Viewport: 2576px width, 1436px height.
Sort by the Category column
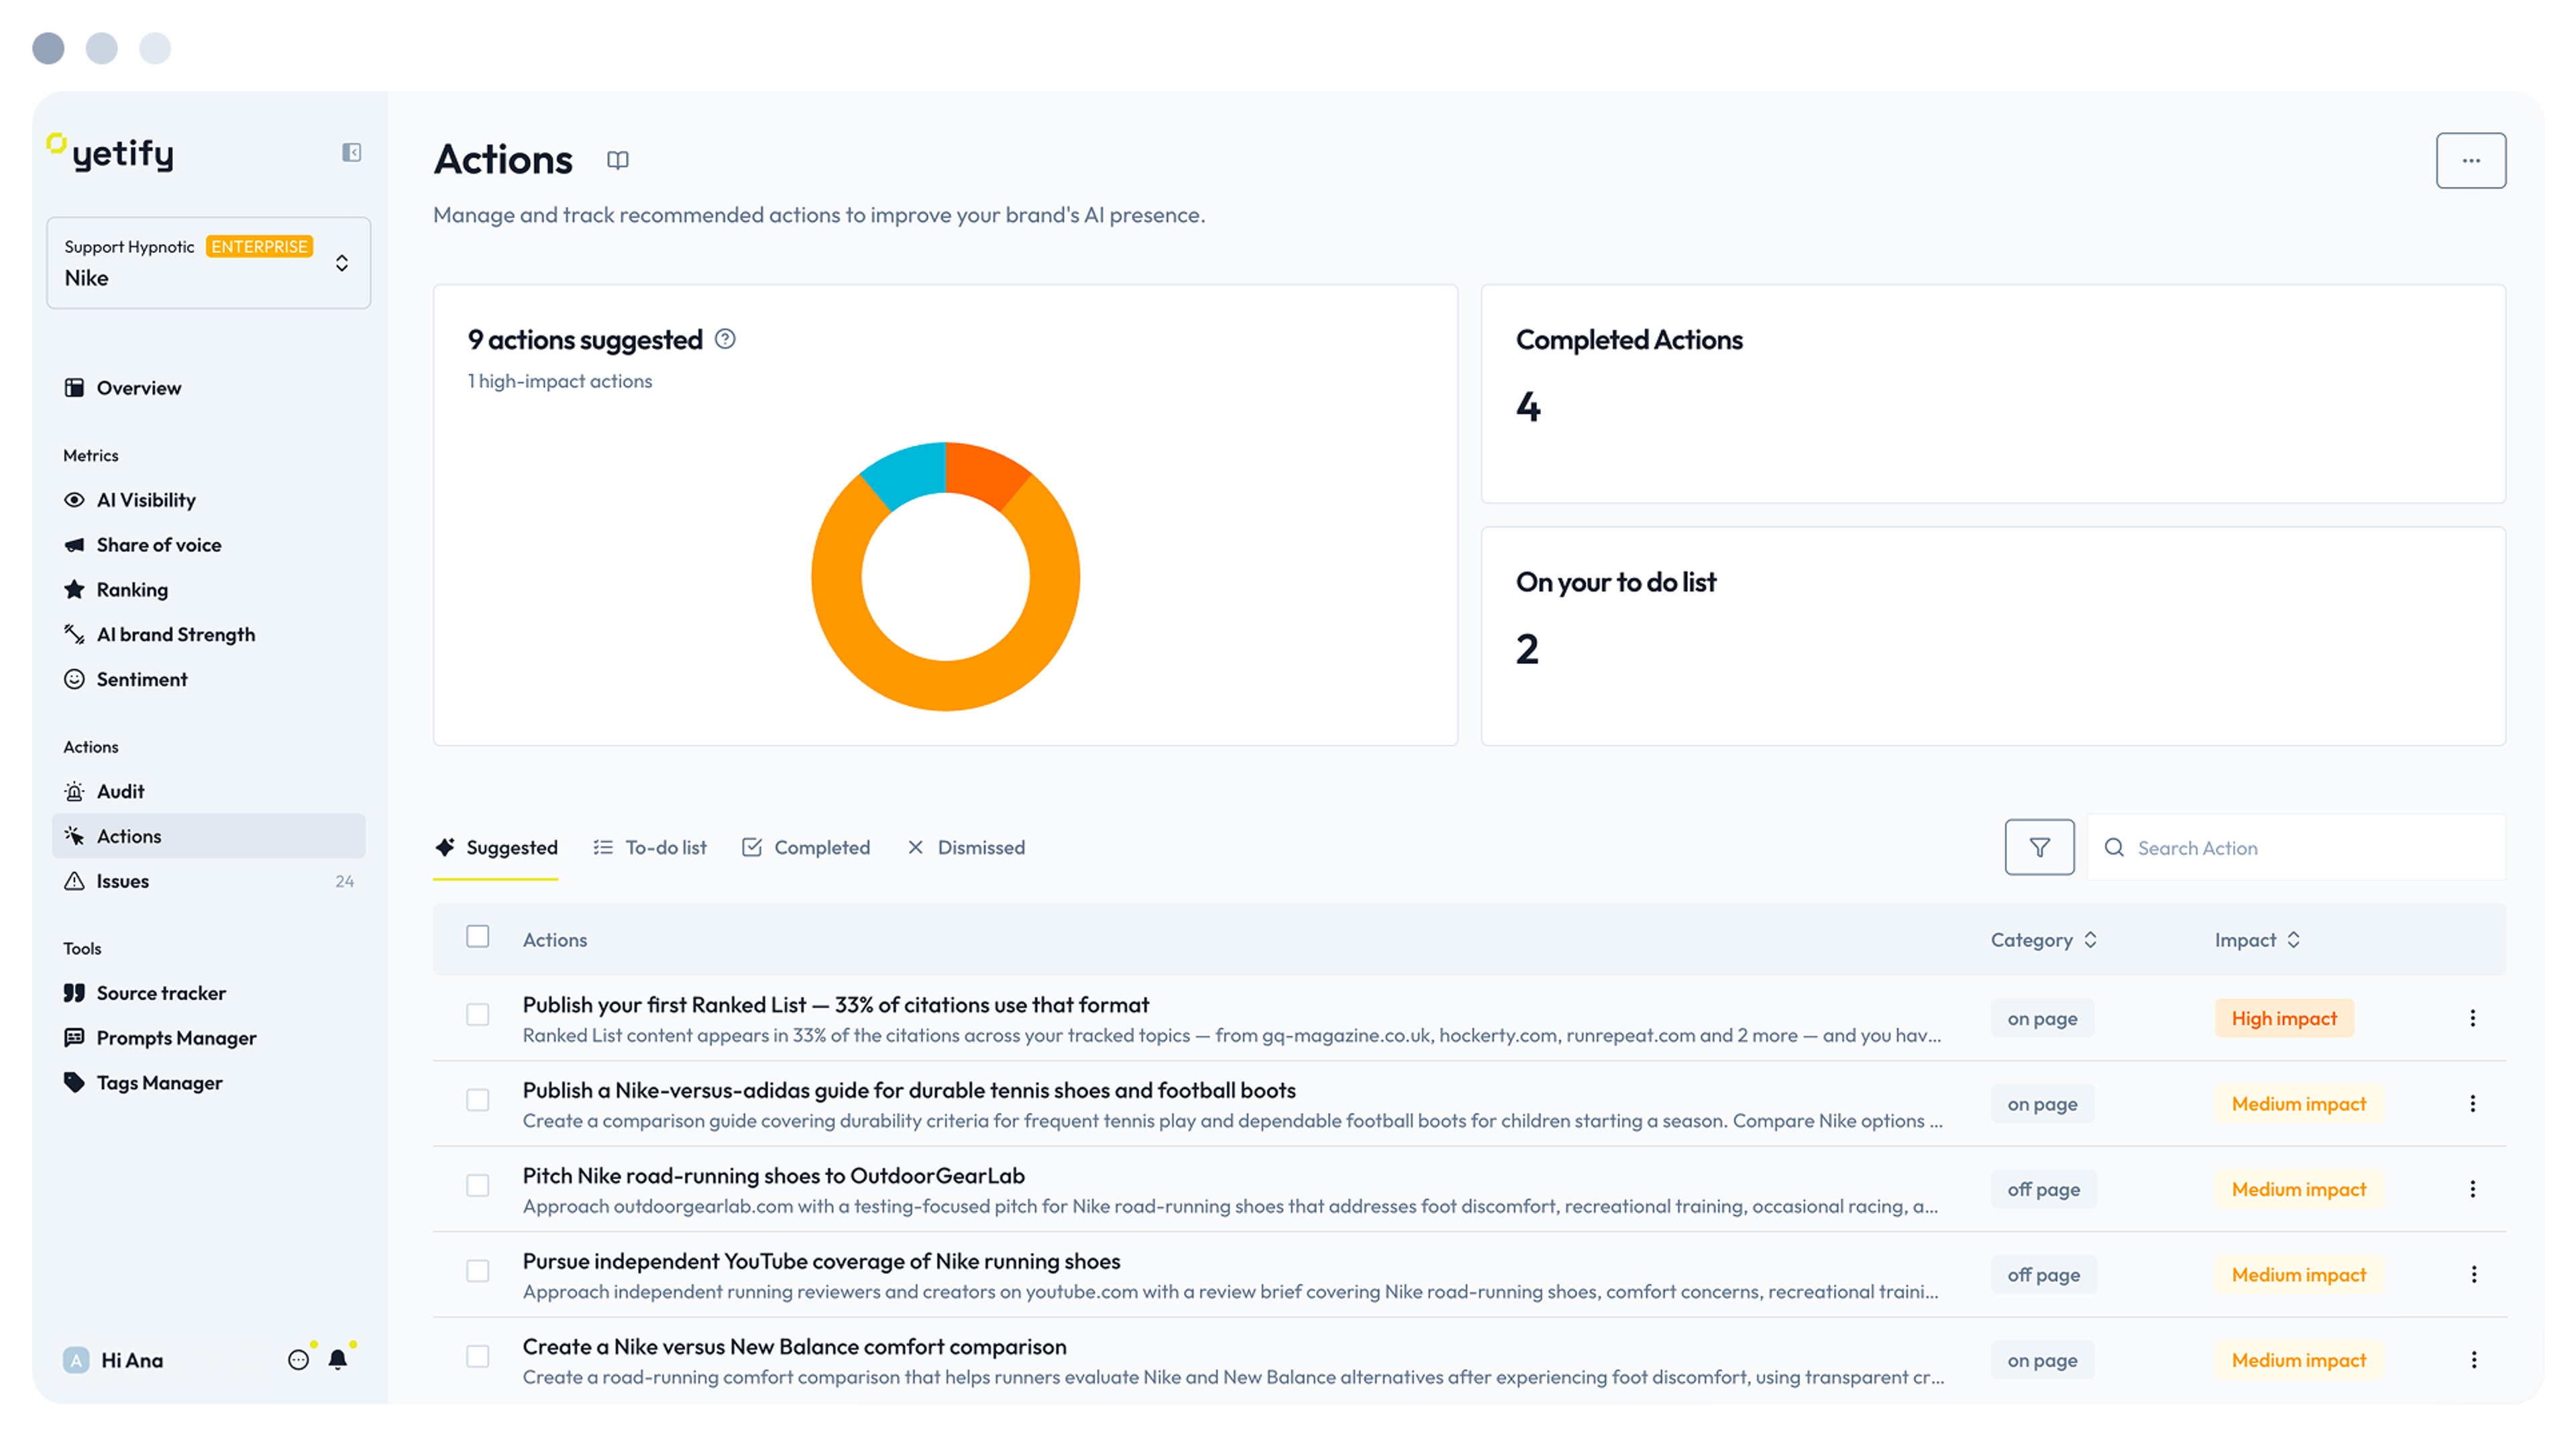[2044, 940]
